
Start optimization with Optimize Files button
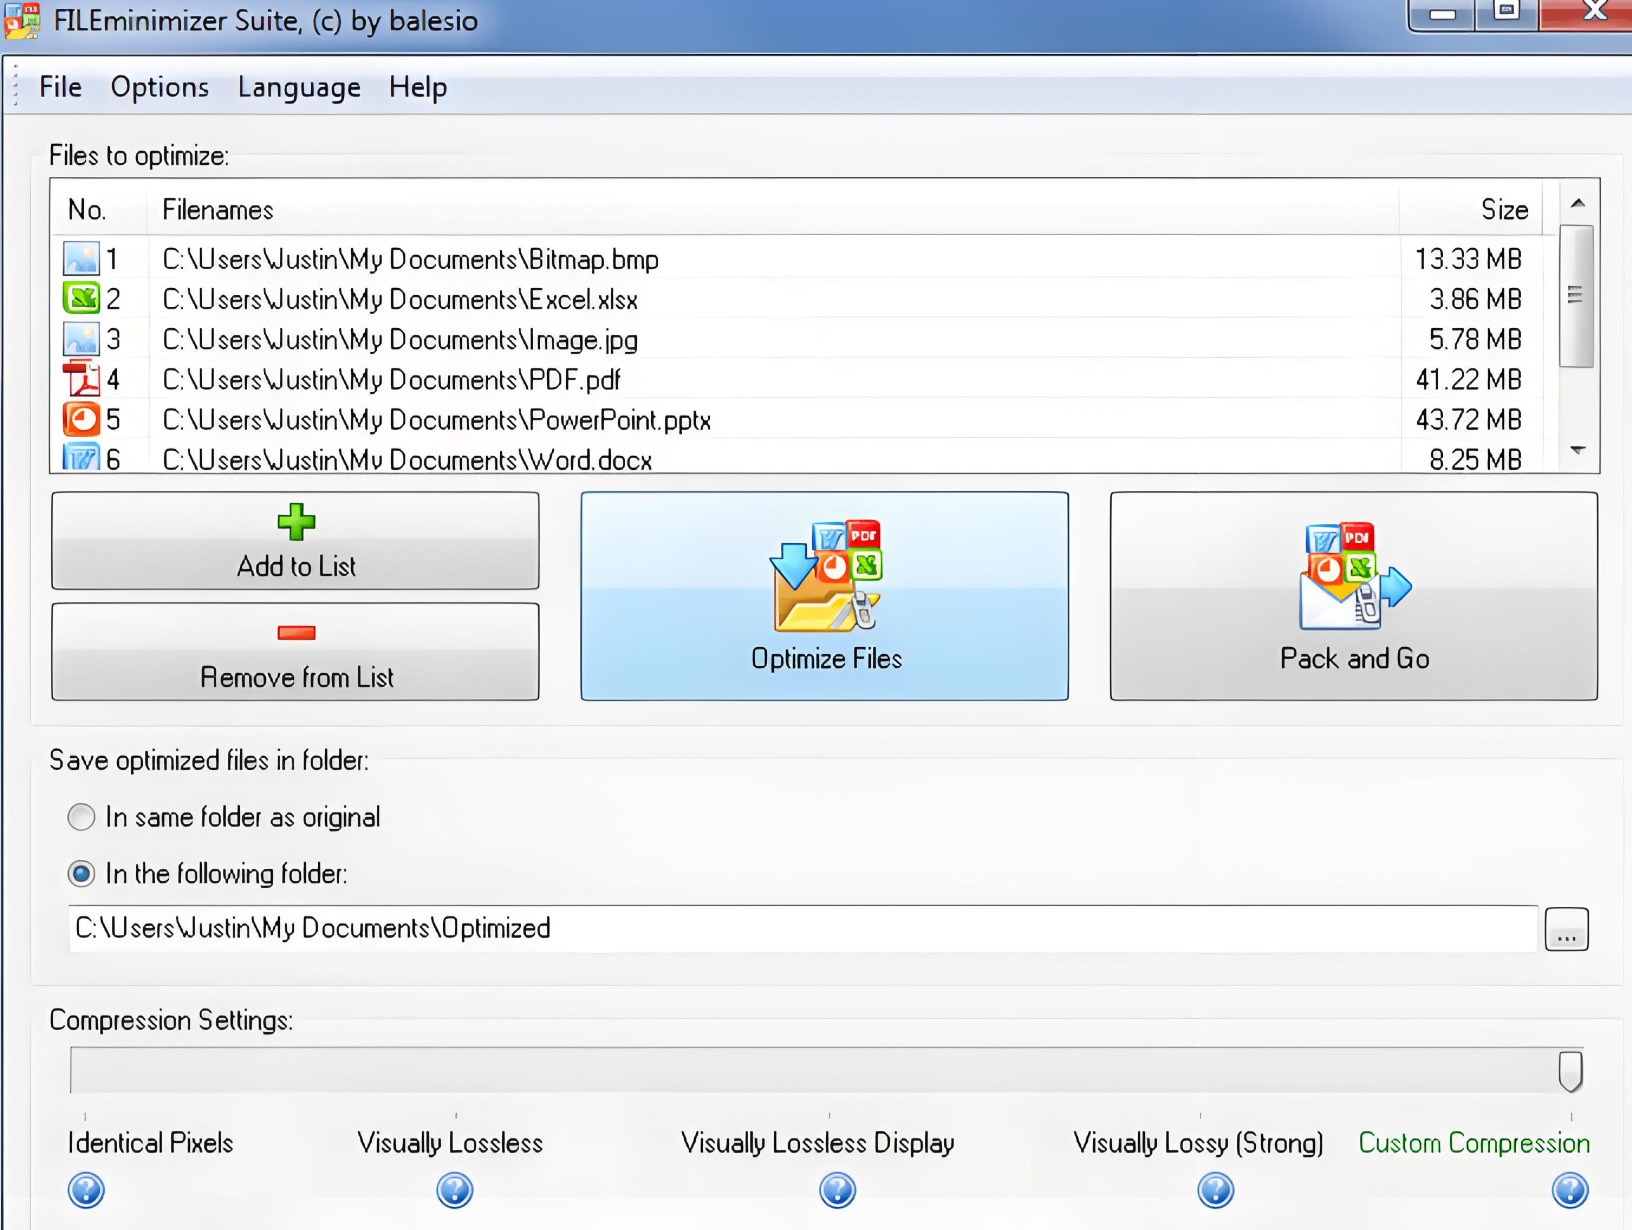[x=824, y=596]
